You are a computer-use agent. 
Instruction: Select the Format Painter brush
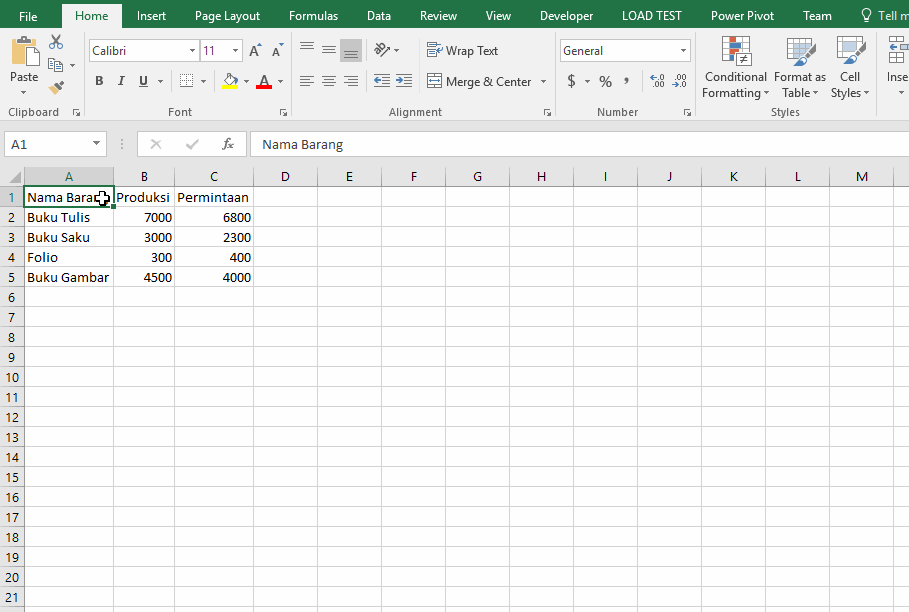[x=56, y=88]
